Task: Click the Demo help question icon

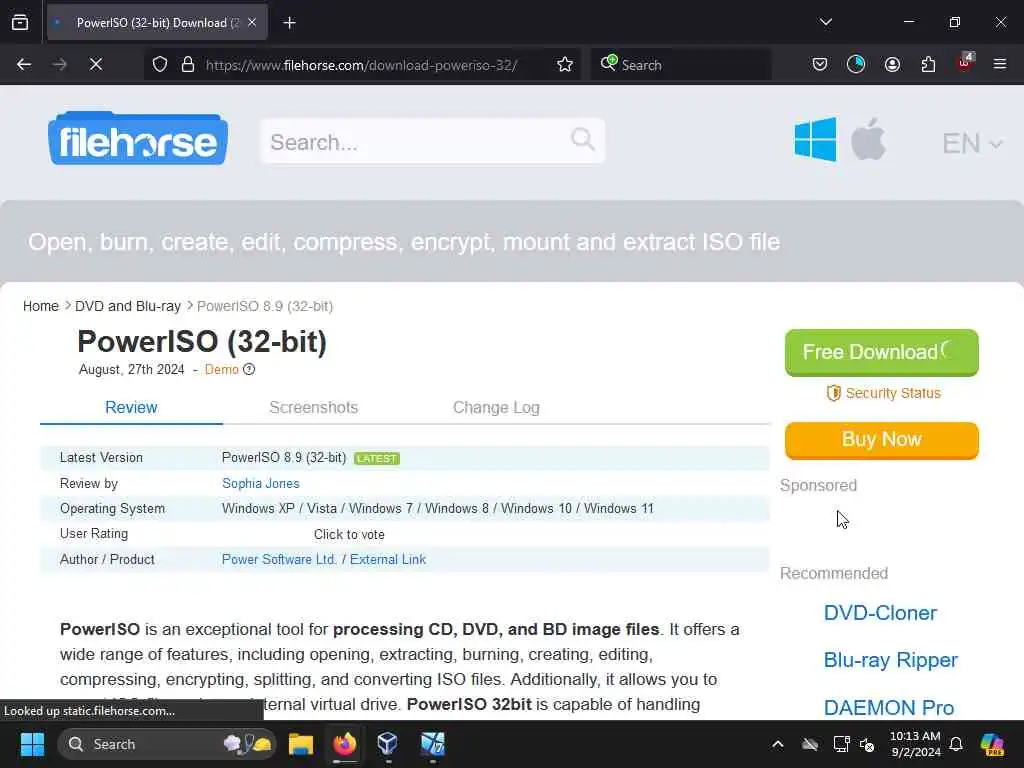Action: click(x=249, y=370)
